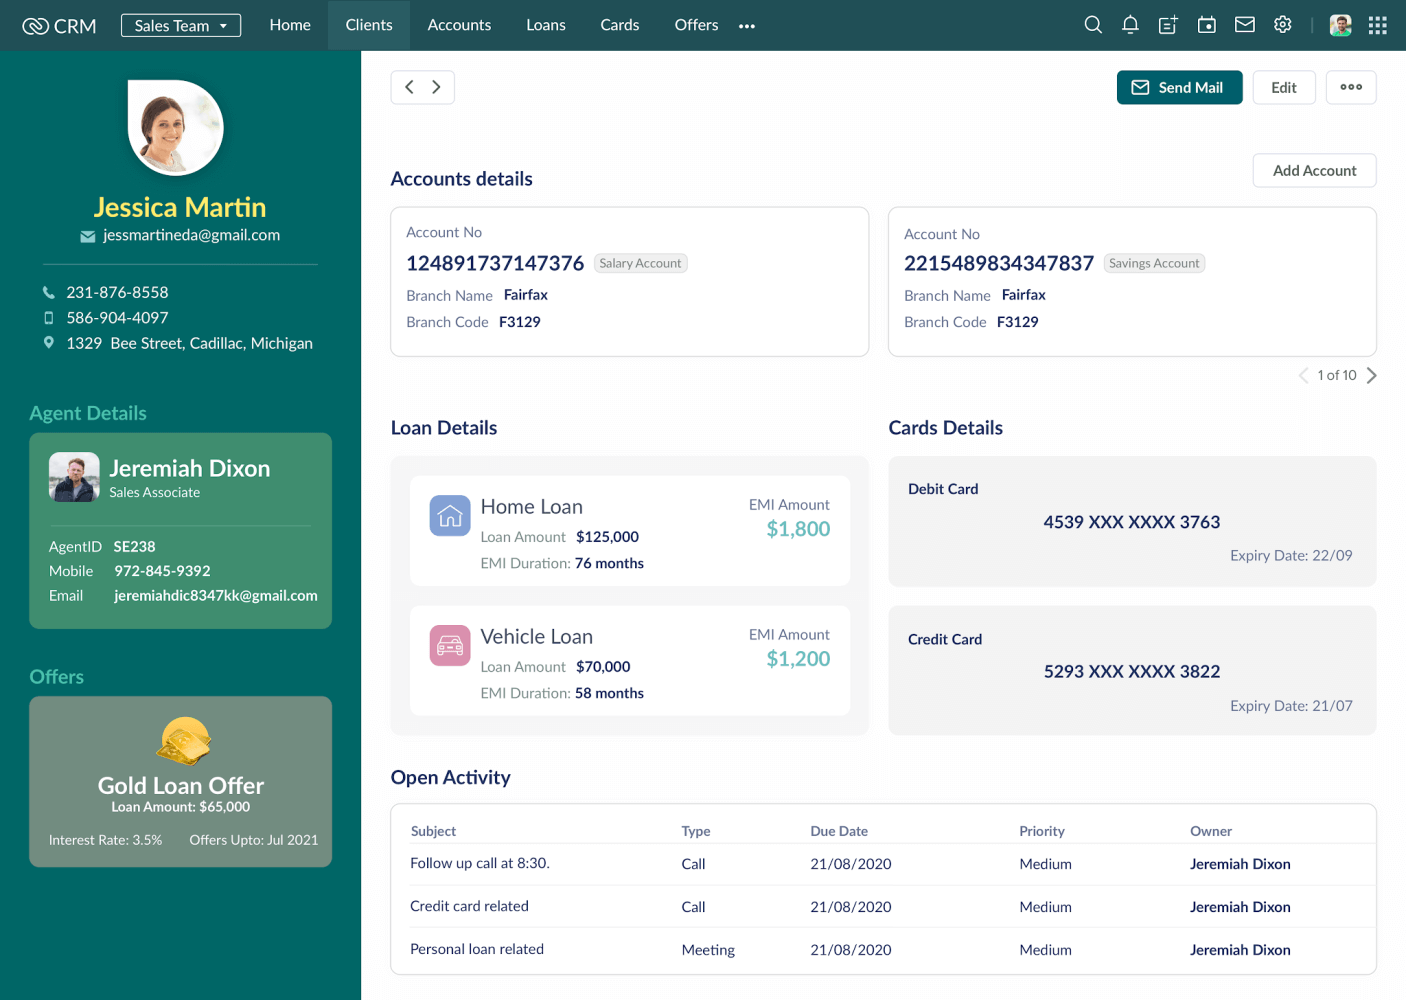Open the Sales Team dropdown
Screen dimensions: 1406x1000
[x=181, y=25]
